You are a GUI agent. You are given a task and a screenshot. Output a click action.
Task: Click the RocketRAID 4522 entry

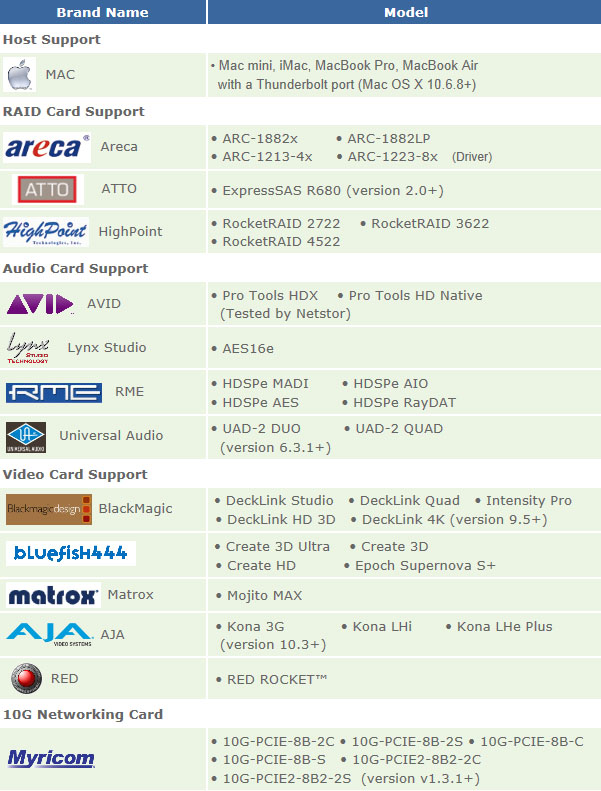click(x=281, y=242)
